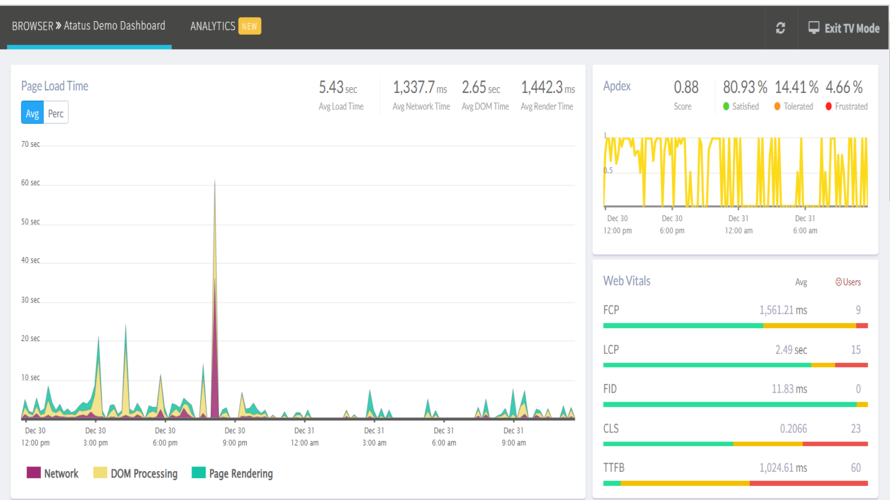The width and height of the screenshot is (890, 500).
Task: Click the red Frustrated status dot
Action: click(829, 106)
